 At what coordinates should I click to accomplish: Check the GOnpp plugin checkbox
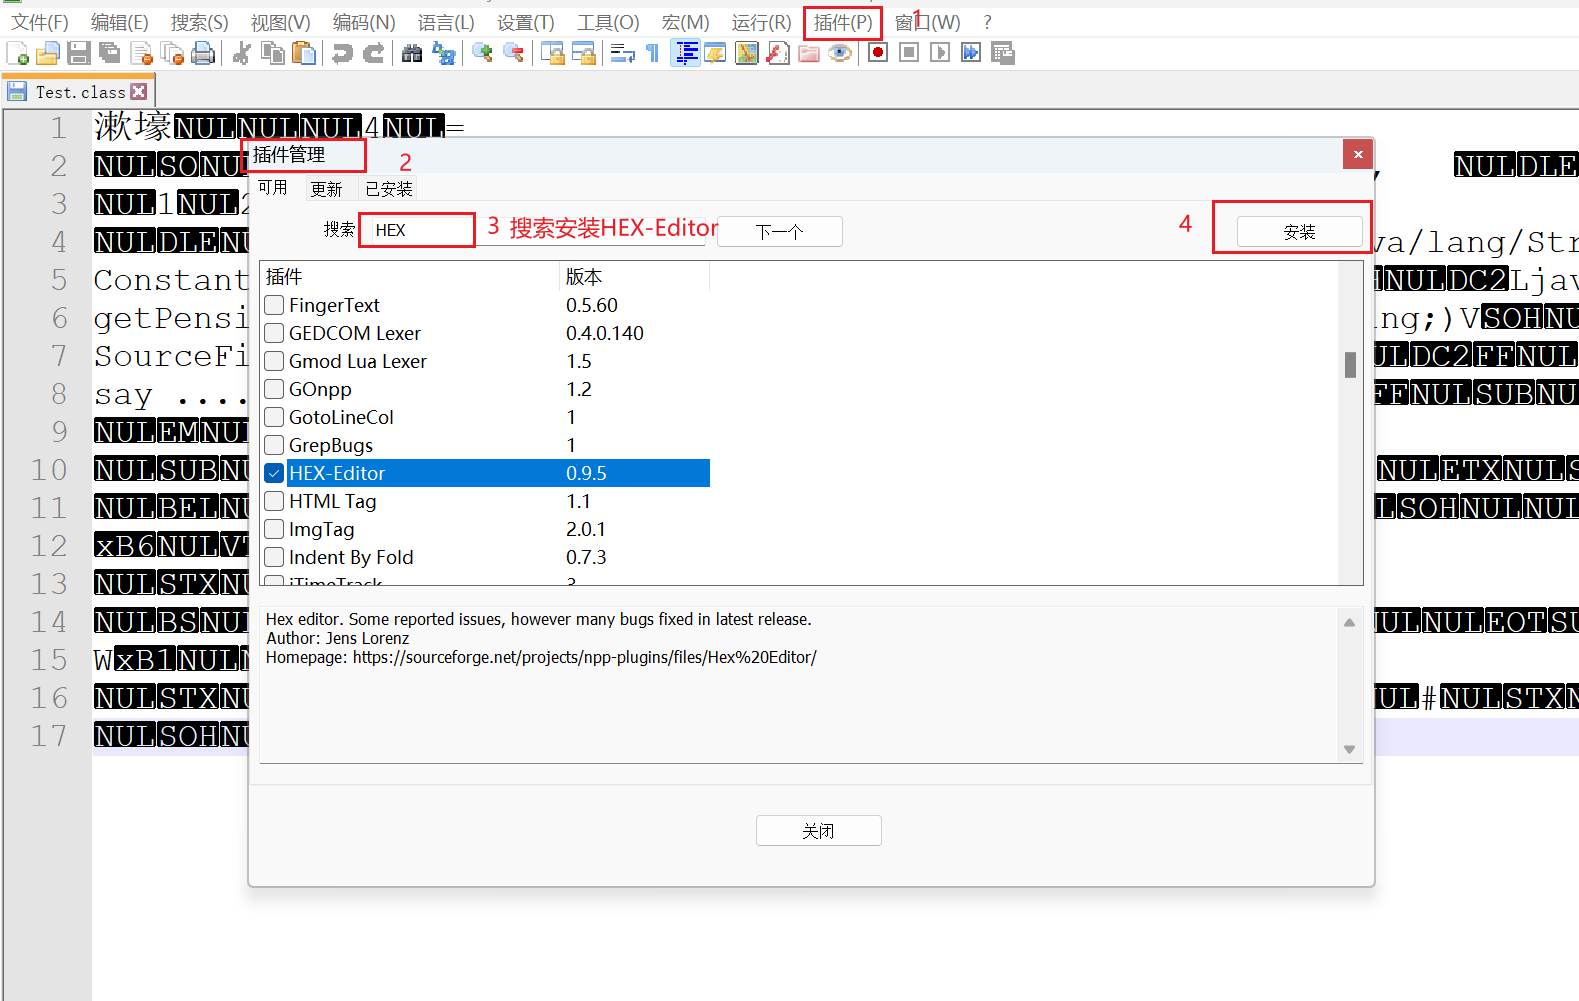point(274,389)
